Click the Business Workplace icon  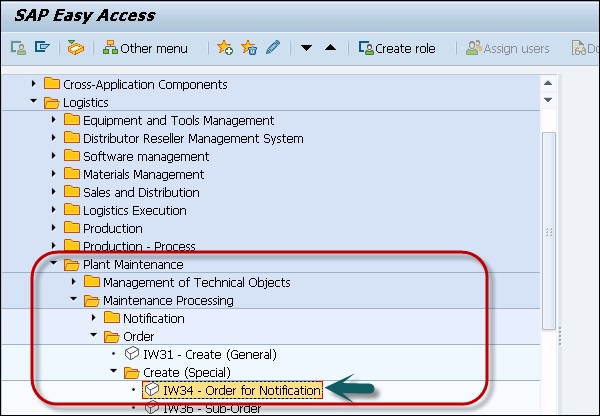75,48
